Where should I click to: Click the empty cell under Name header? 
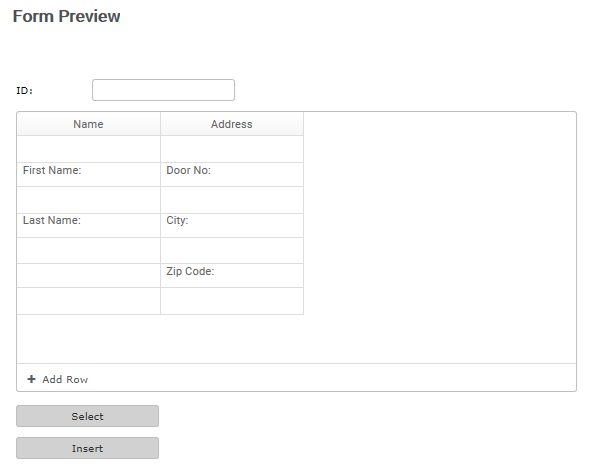click(89, 149)
